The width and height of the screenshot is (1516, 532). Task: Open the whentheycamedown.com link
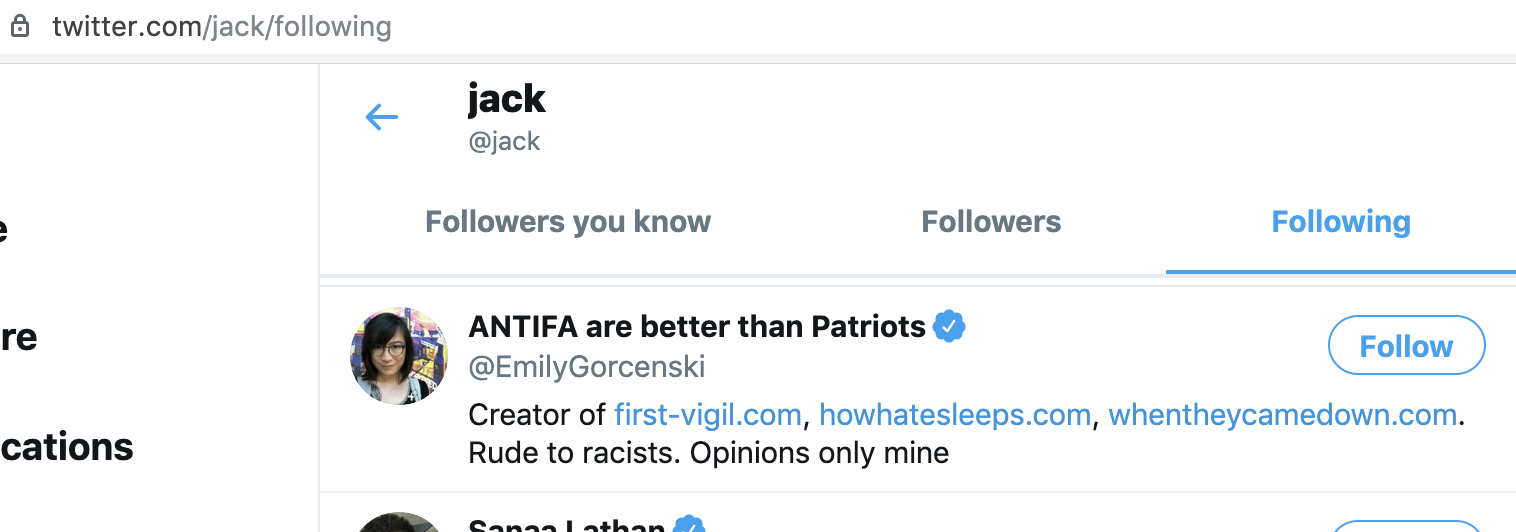click(1282, 415)
